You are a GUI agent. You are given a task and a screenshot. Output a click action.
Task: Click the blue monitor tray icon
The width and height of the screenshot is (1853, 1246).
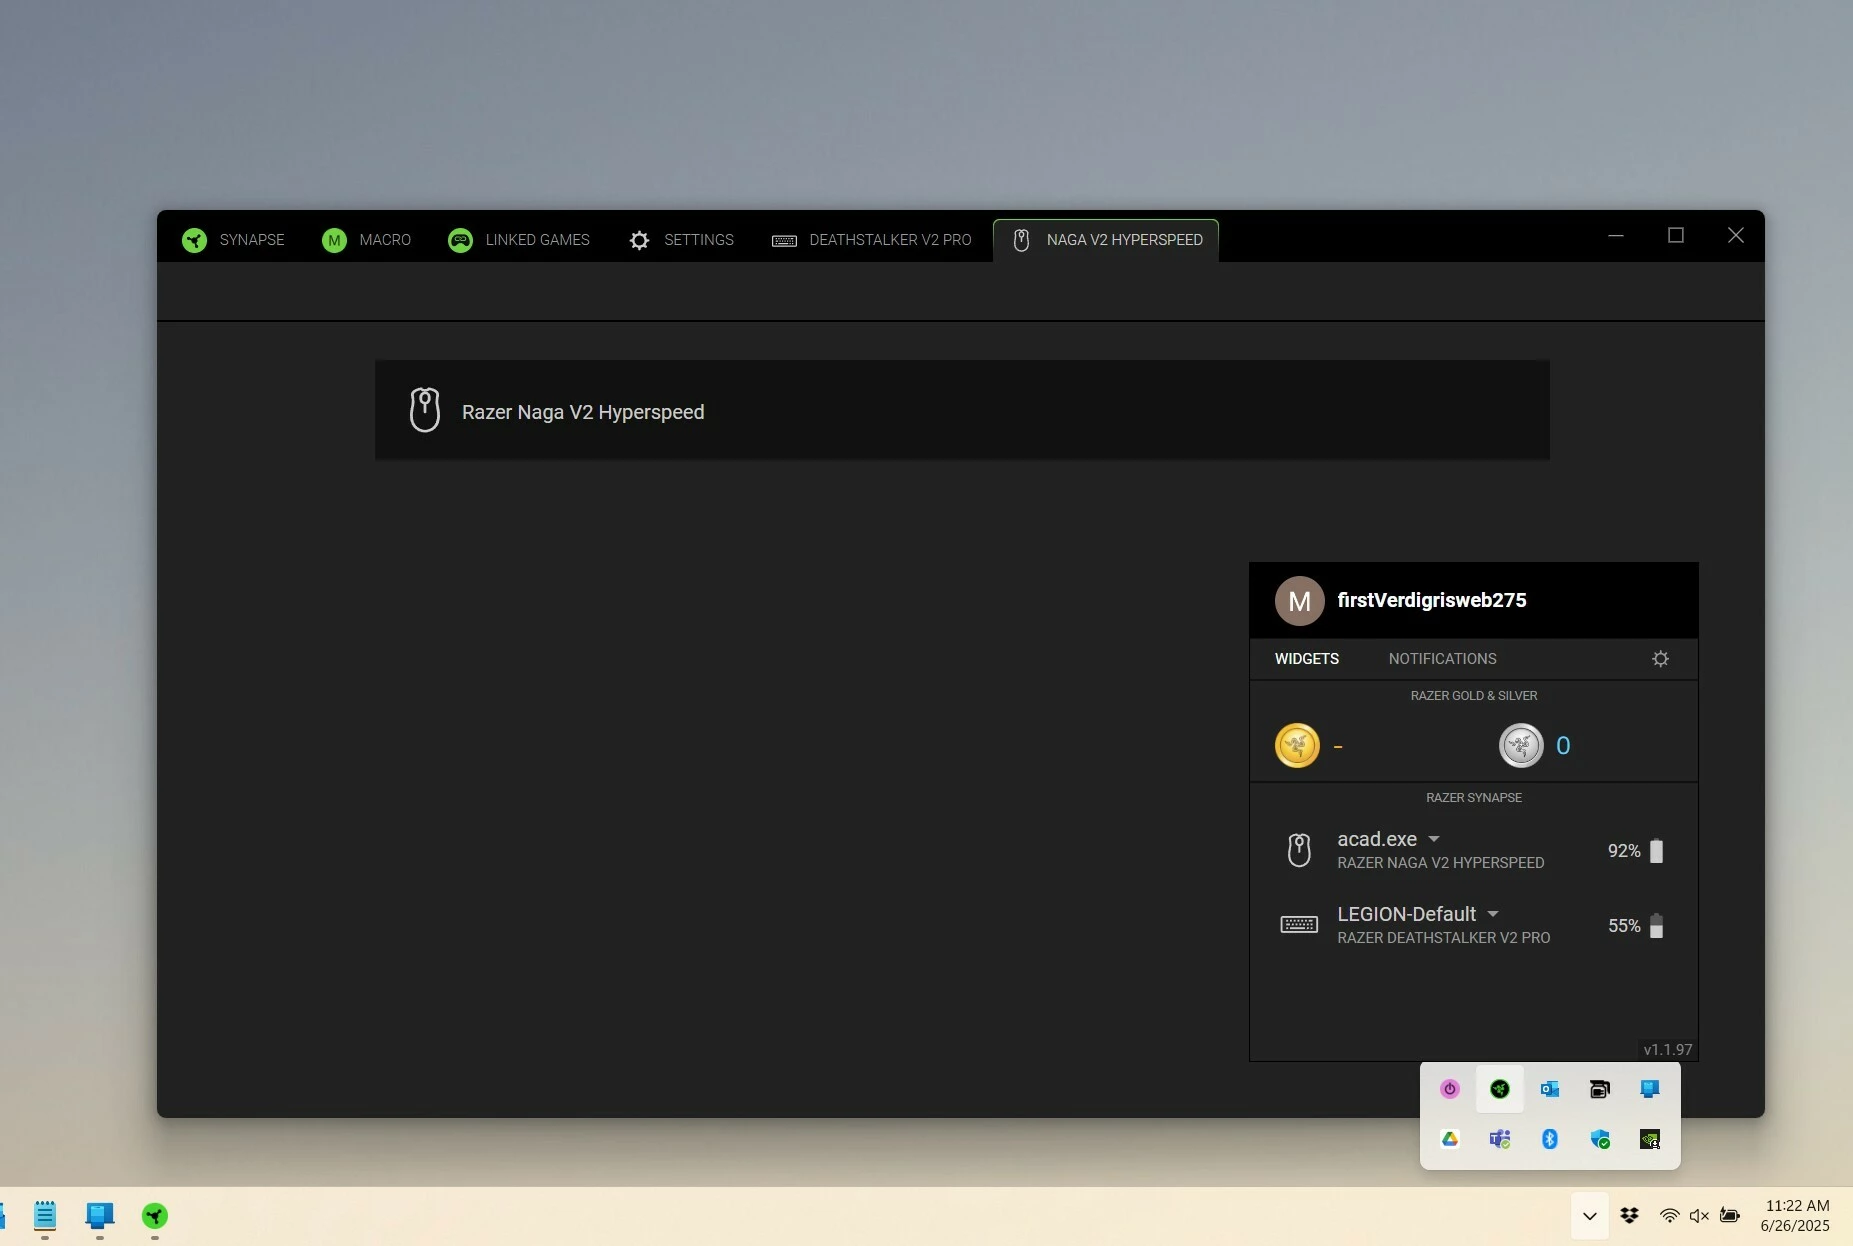(1650, 1089)
